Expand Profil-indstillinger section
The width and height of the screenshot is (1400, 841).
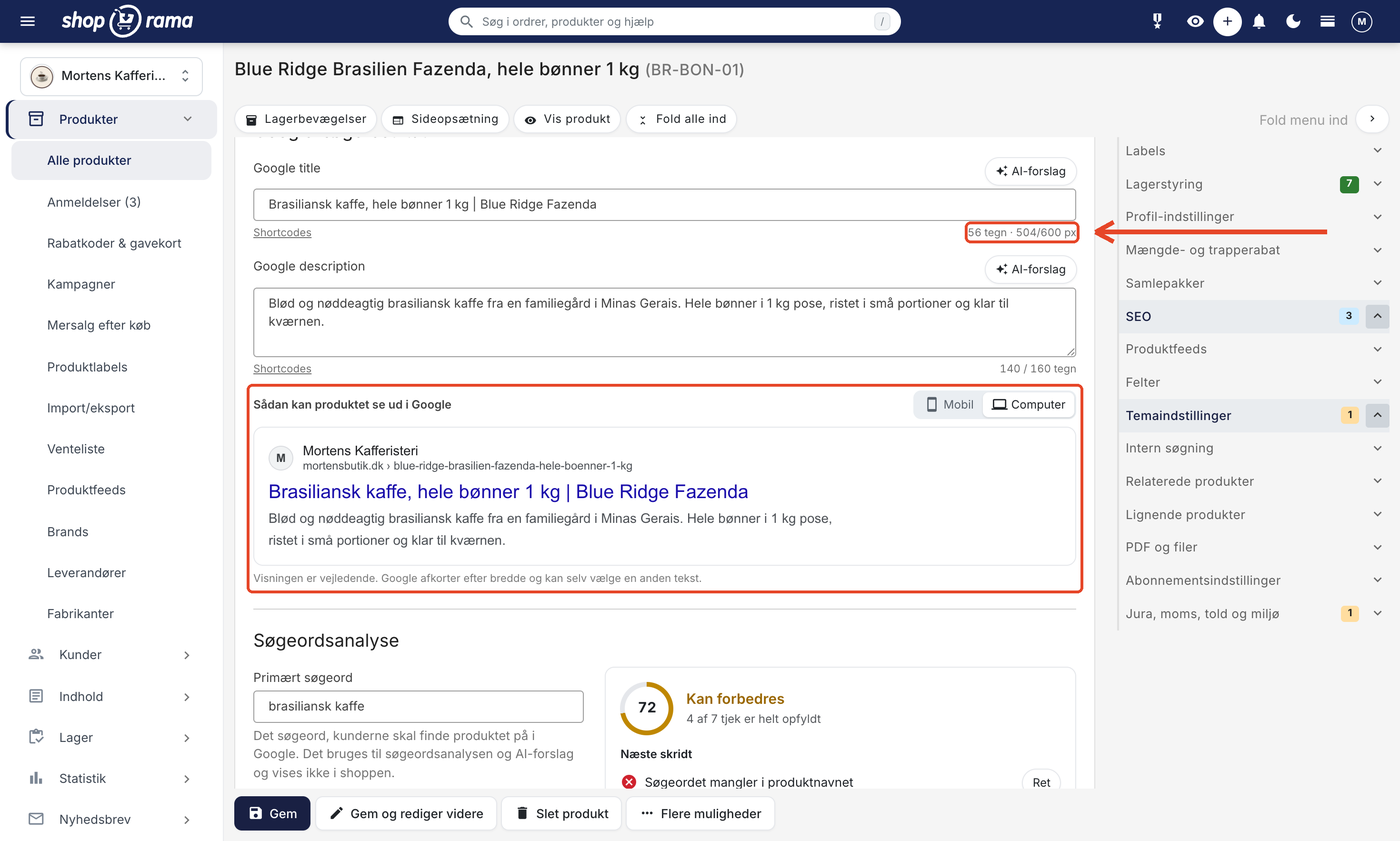point(1254,216)
